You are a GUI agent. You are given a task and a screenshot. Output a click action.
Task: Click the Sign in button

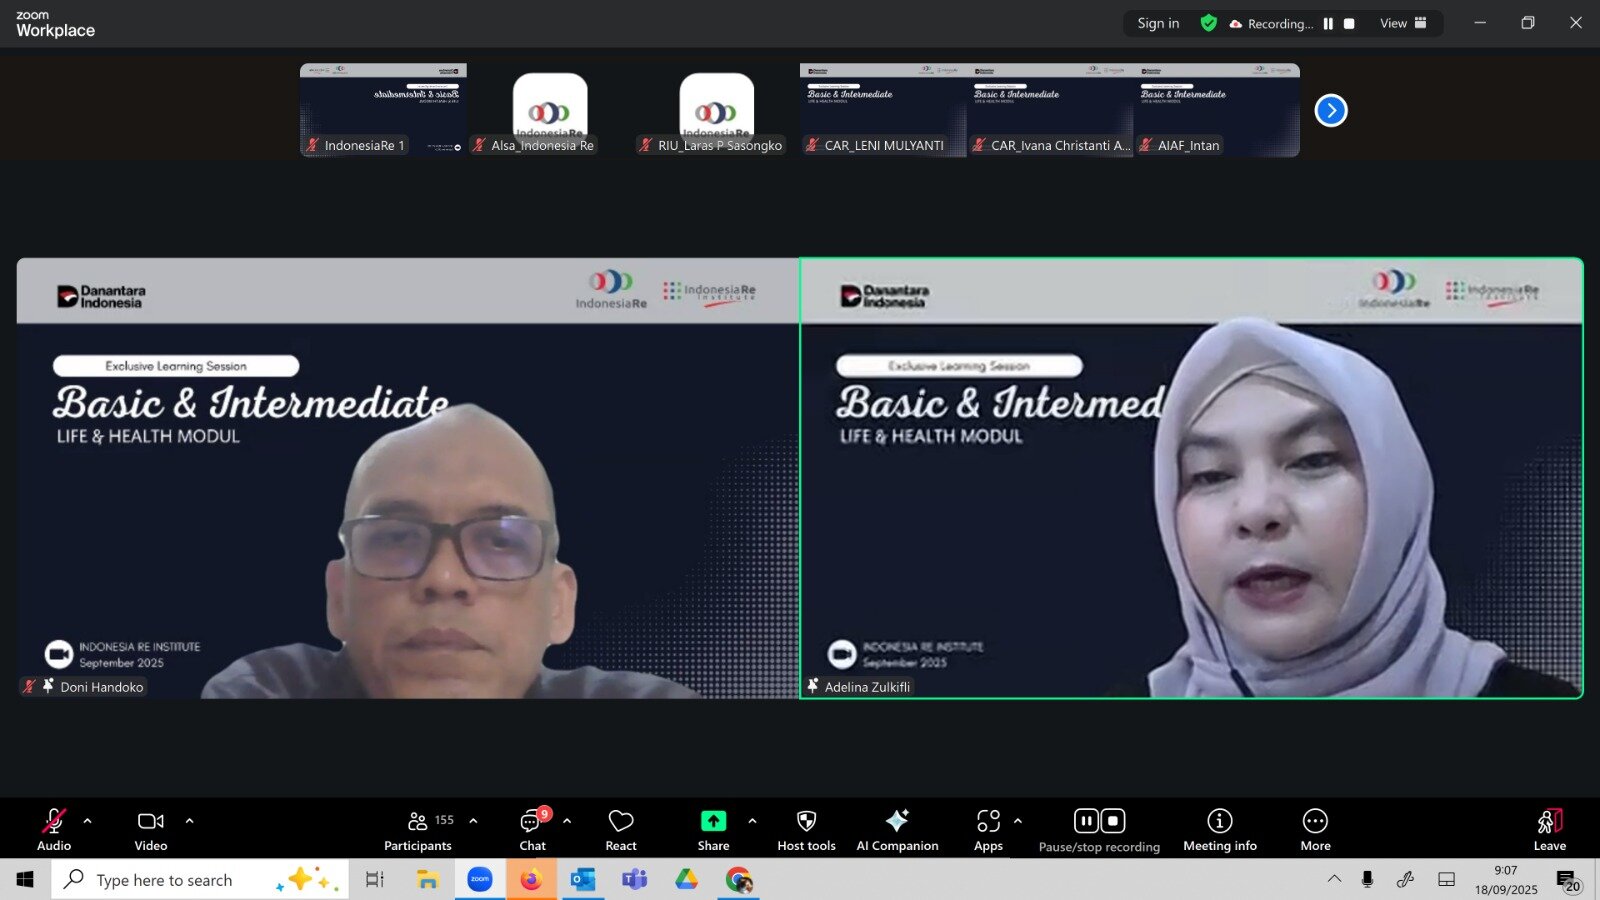tap(1158, 24)
